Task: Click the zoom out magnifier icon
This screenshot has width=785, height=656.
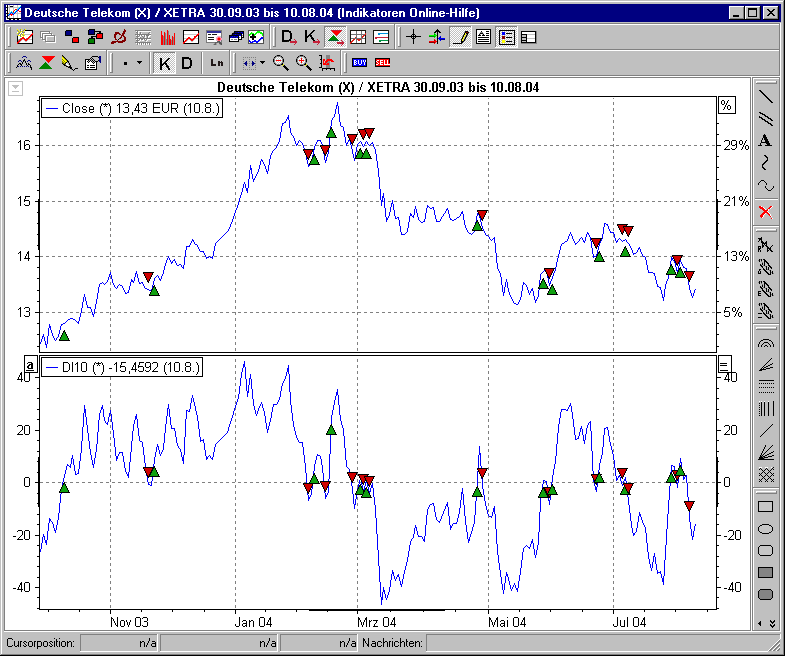Action: point(281,62)
